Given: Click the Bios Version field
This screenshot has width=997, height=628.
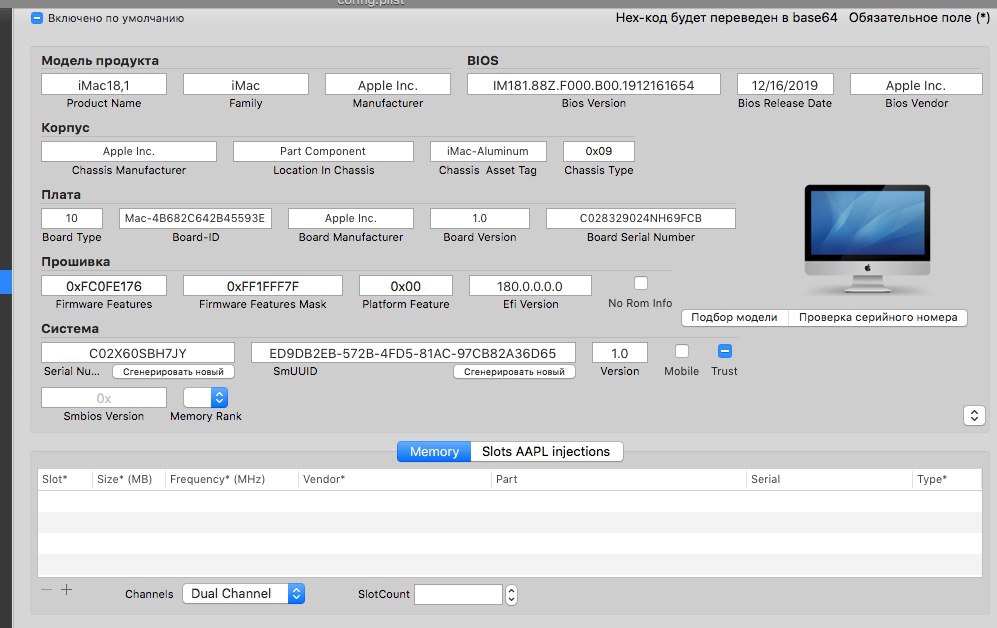Looking at the screenshot, I should click(594, 85).
